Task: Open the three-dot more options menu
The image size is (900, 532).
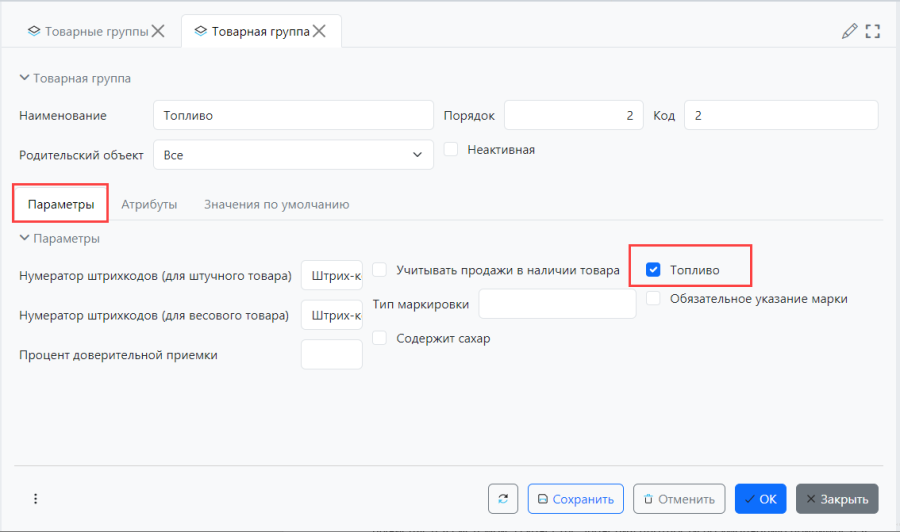Action: (x=35, y=499)
